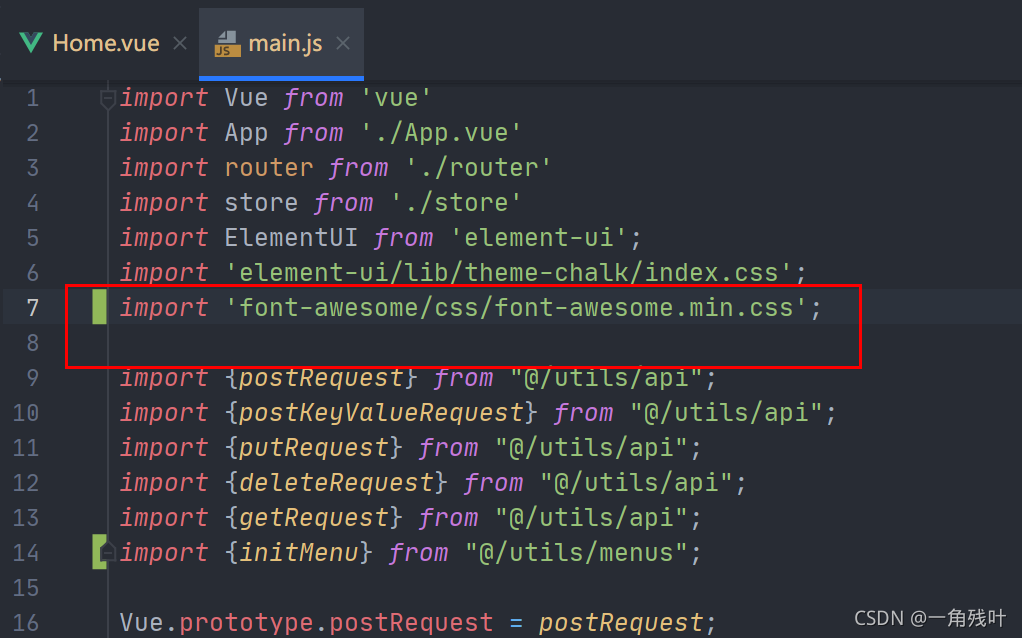Close the Home.vue tab
1022x638 pixels.
coord(180,43)
